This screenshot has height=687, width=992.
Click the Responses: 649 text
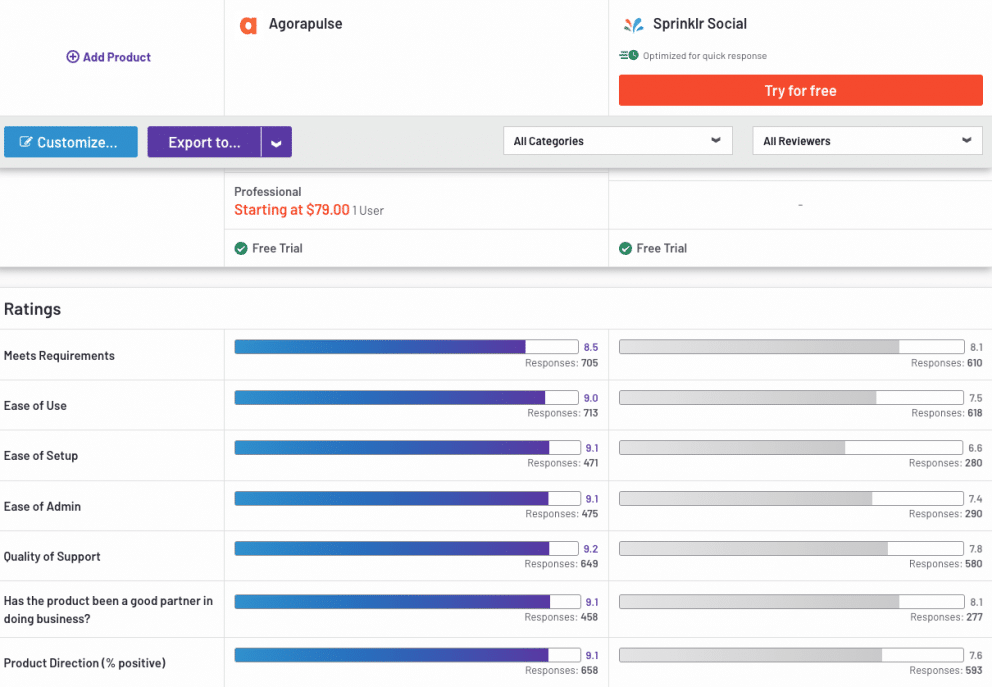tap(561, 564)
